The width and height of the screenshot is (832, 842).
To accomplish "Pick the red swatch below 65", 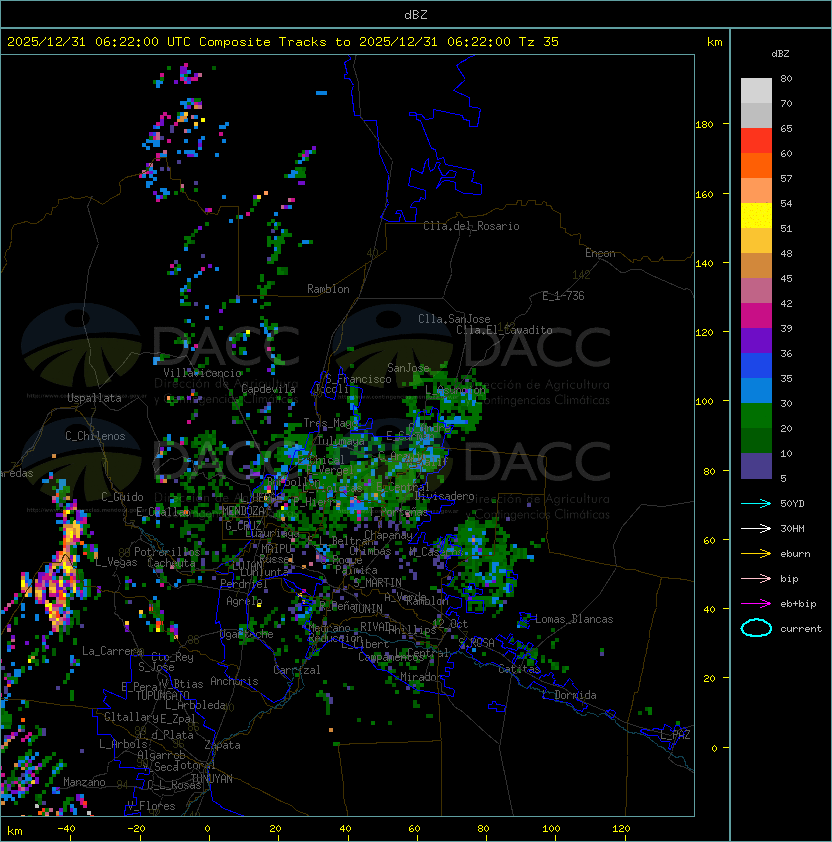I will (x=756, y=141).
